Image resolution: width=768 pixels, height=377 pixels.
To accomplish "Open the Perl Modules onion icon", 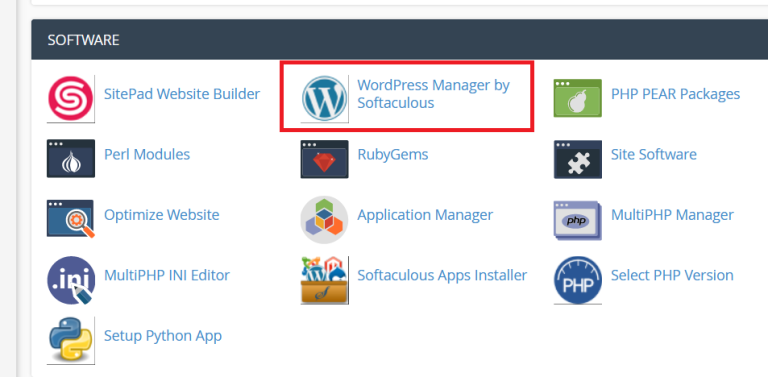I will tap(71, 159).
